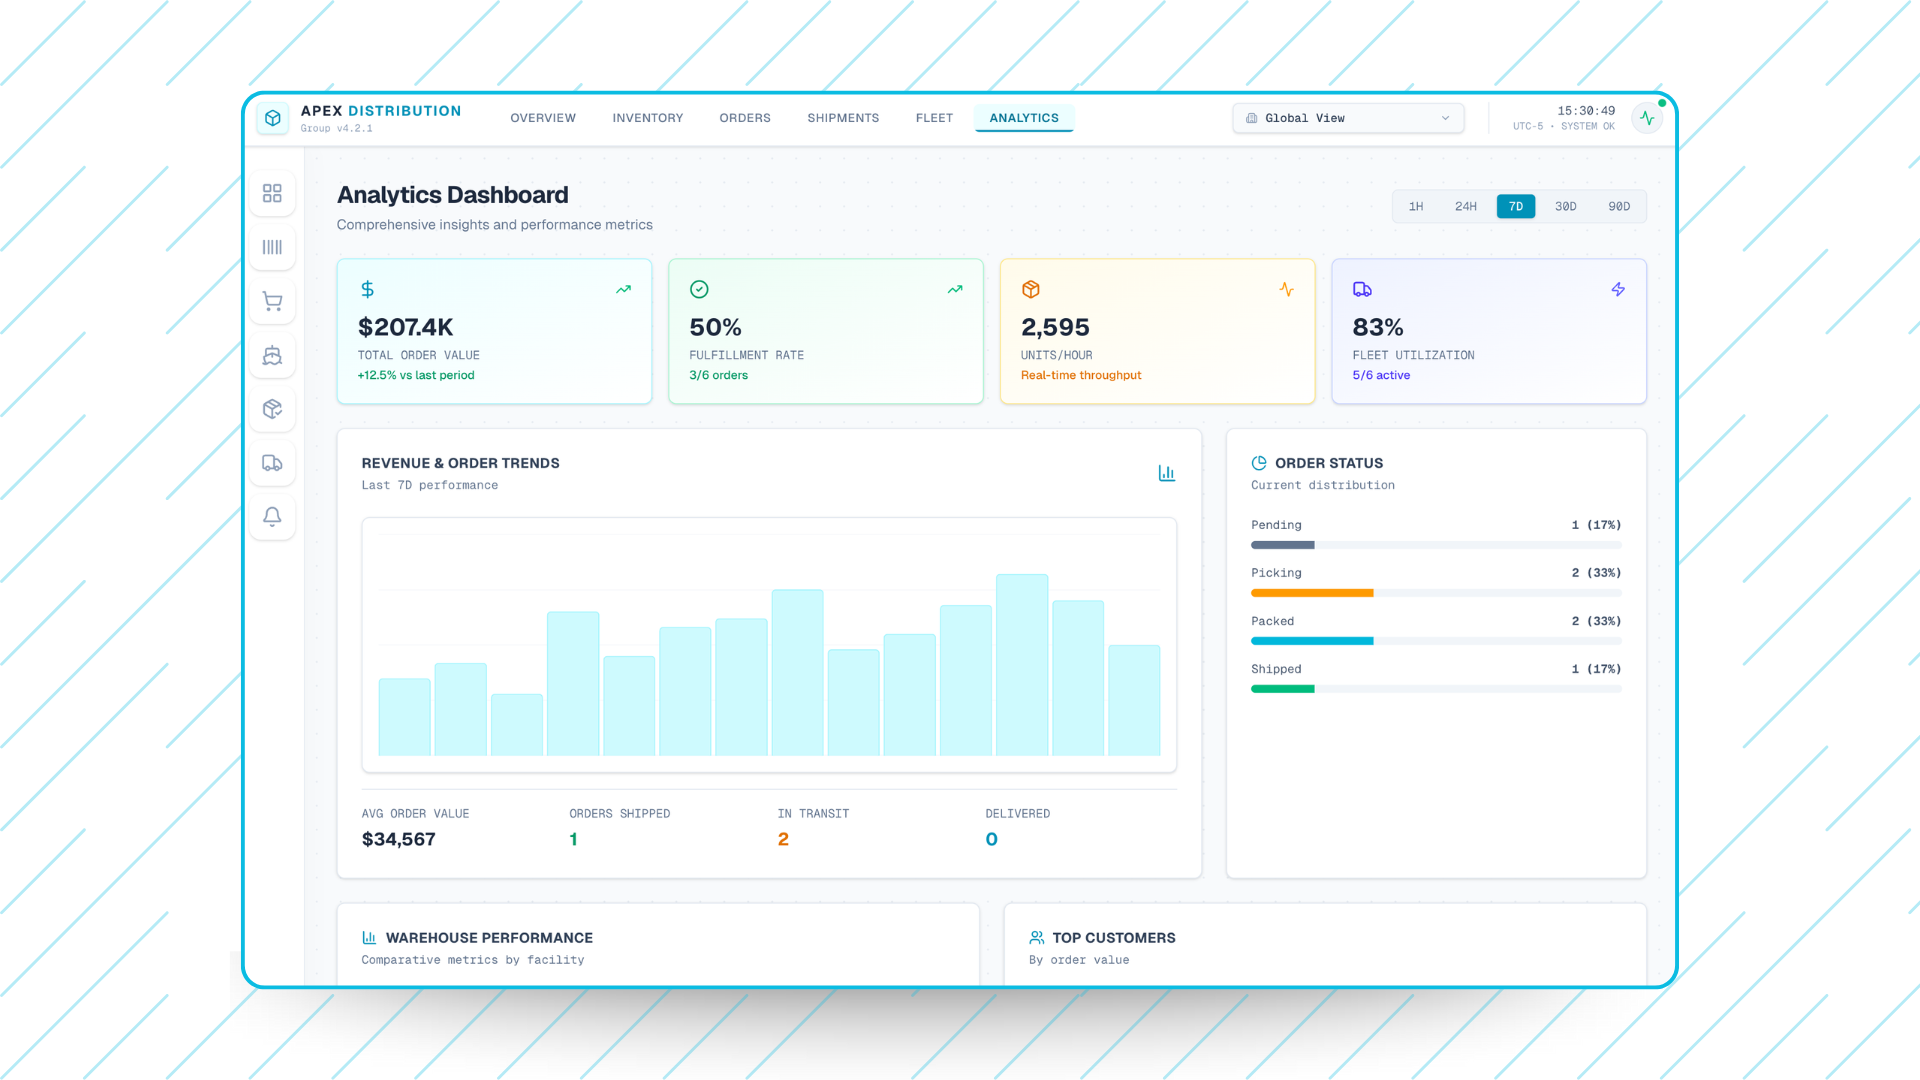Open the shopping cart orders sidebar icon

(x=272, y=301)
